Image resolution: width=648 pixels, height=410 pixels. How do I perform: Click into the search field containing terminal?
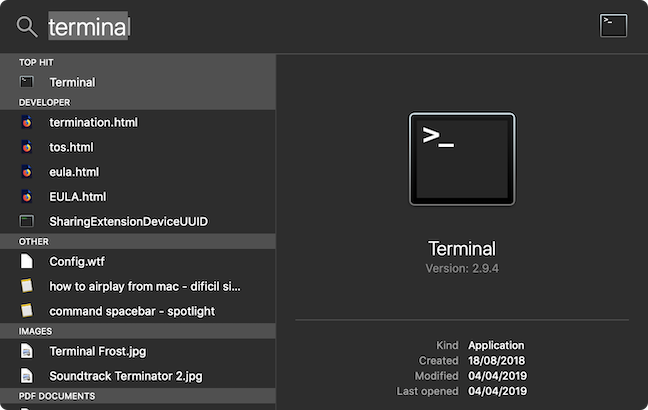(314, 27)
